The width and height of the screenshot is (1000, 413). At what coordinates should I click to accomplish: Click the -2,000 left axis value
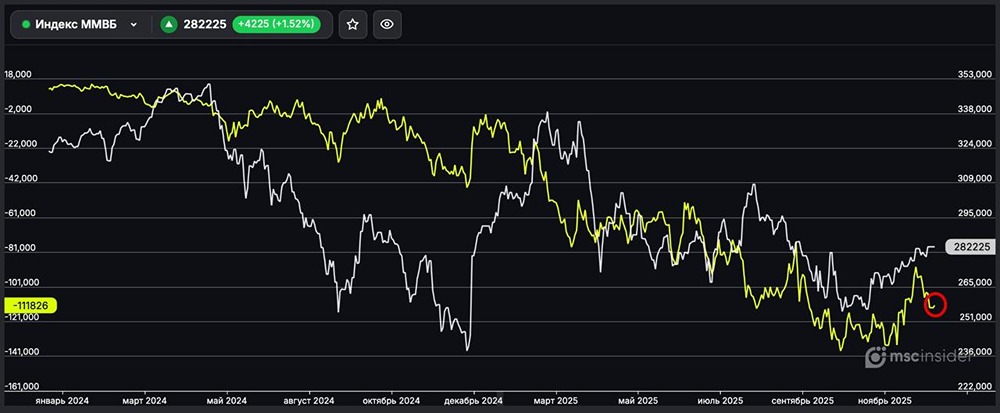tap(18, 110)
